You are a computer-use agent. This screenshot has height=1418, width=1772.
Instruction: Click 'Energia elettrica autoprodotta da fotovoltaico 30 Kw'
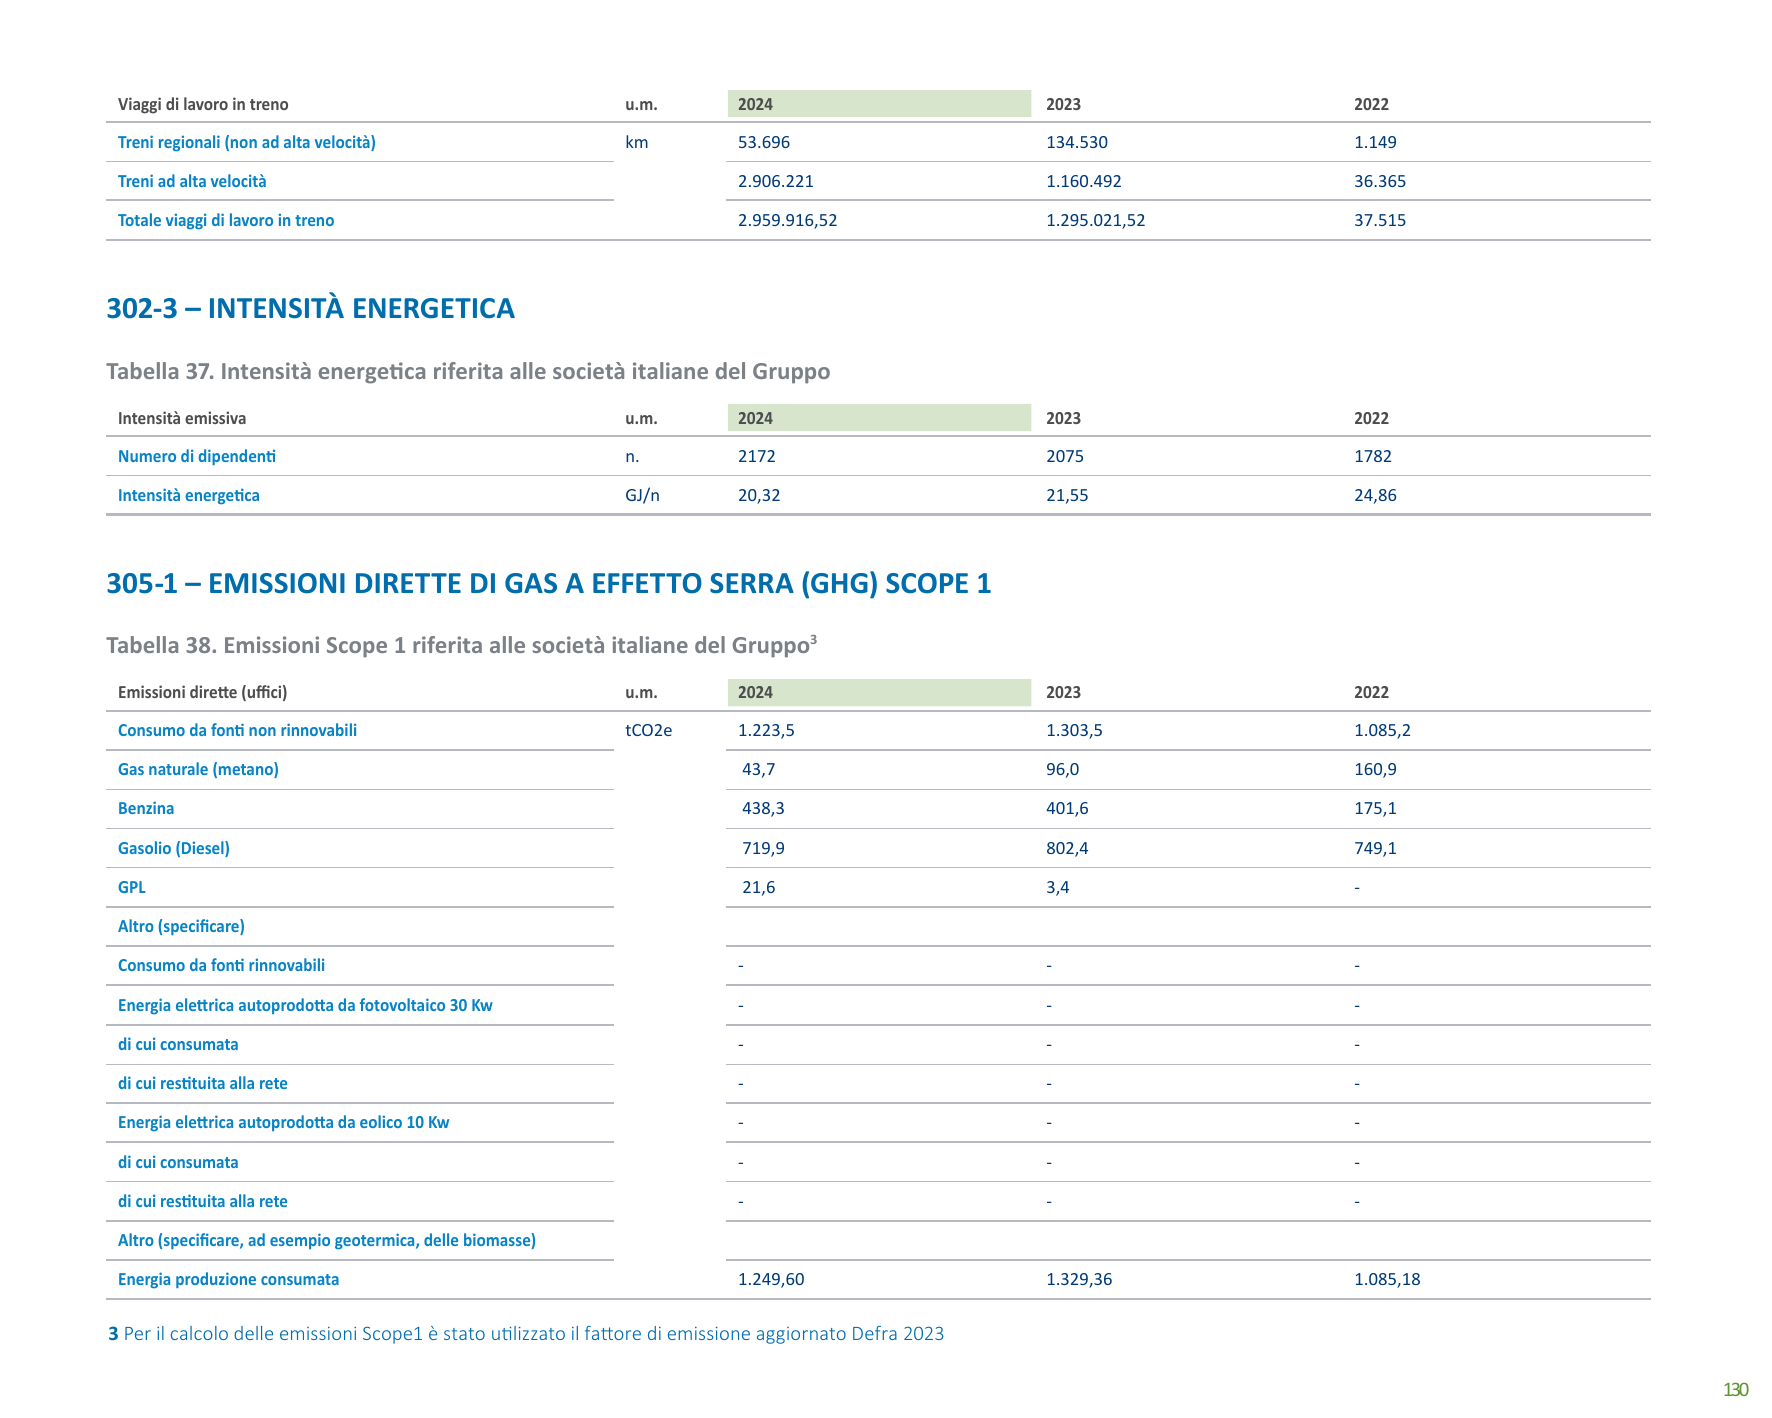[x=305, y=1005]
